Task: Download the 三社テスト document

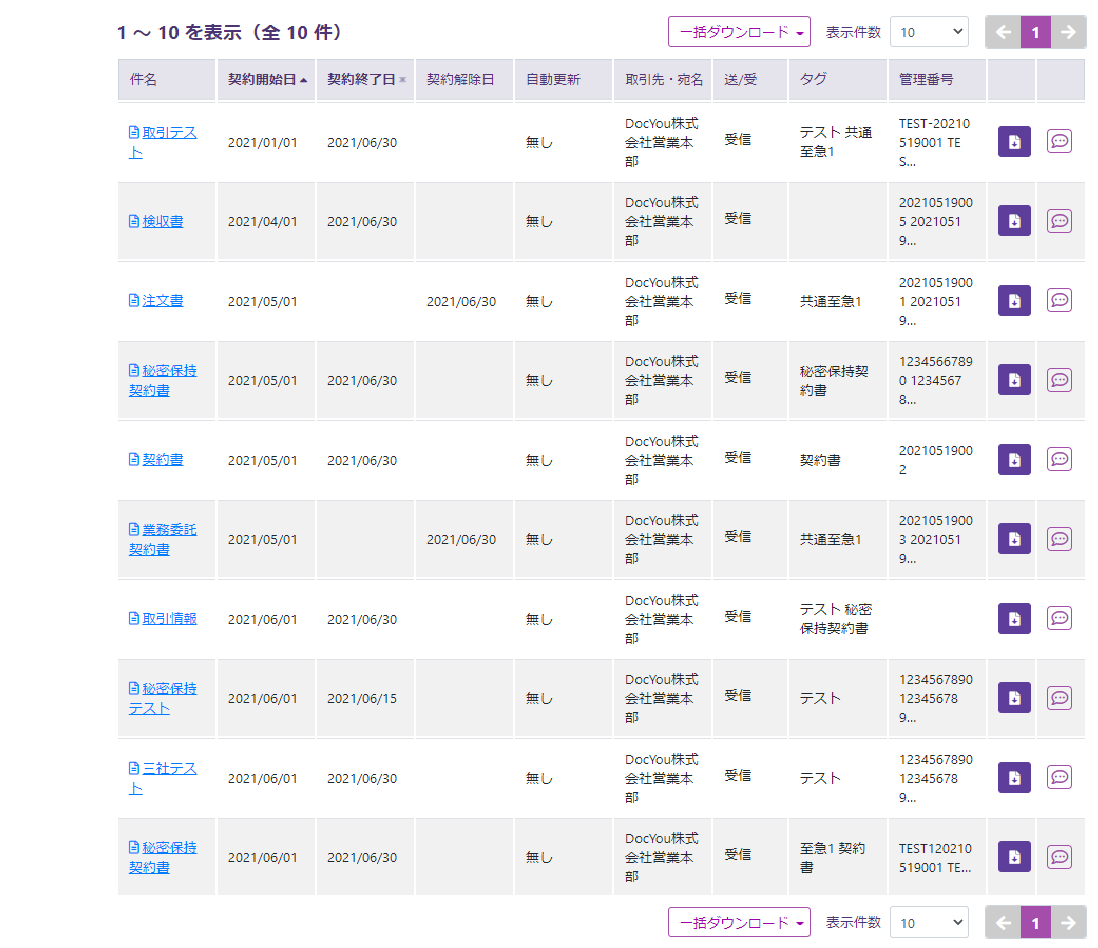Action: tap(1014, 777)
